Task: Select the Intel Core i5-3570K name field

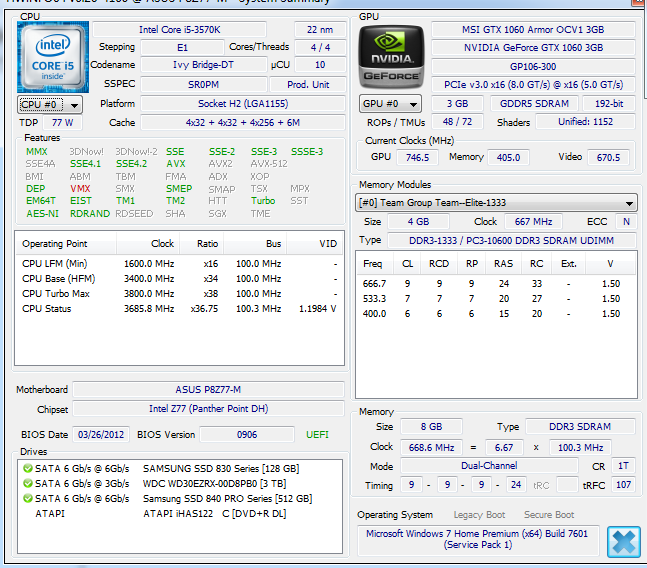Action: point(179,30)
